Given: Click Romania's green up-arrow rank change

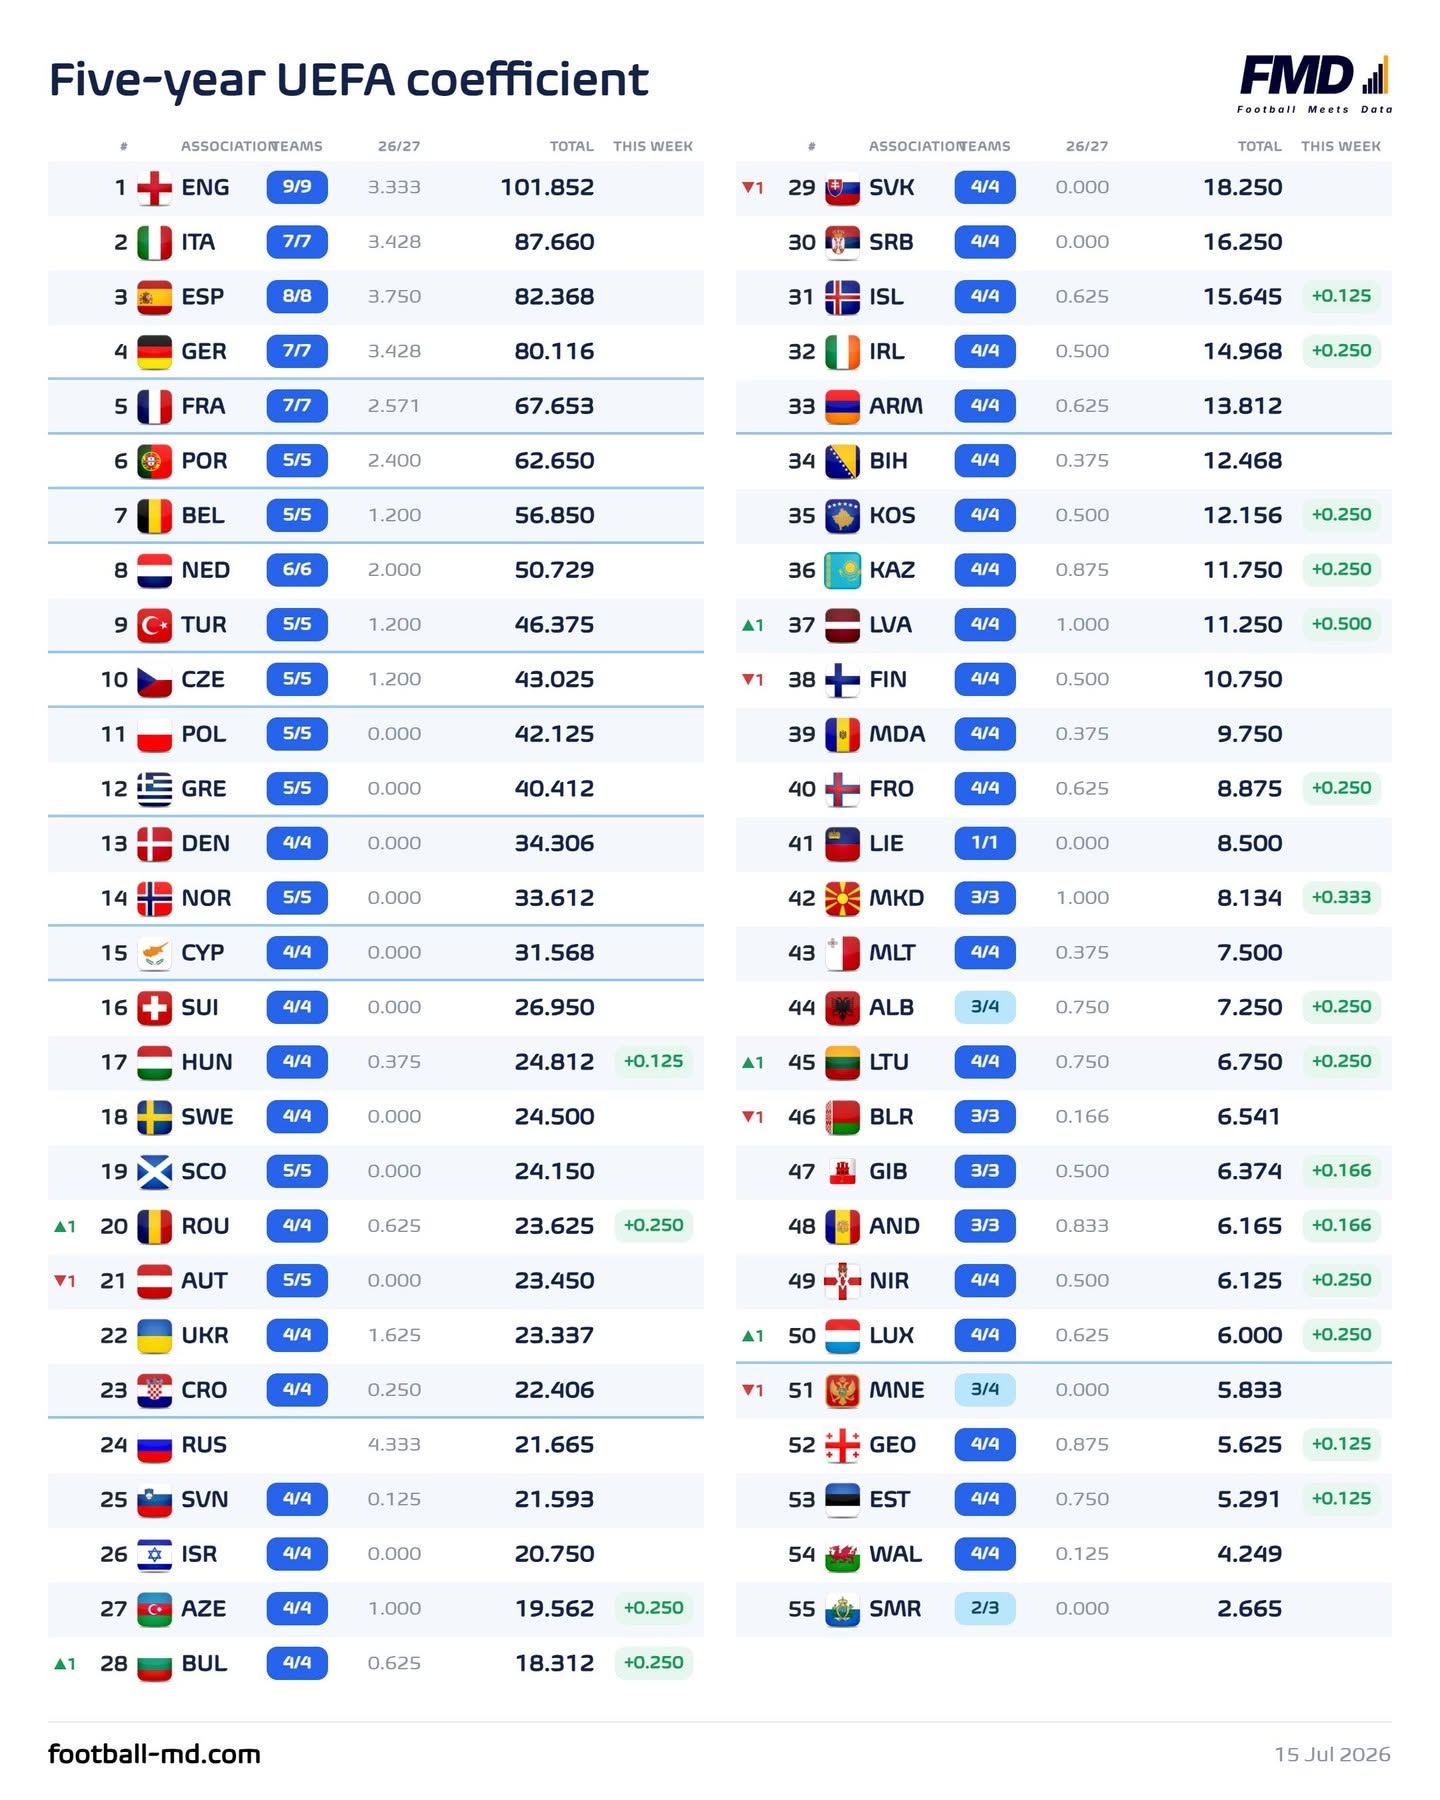Looking at the screenshot, I should (x=65, y=1226).
